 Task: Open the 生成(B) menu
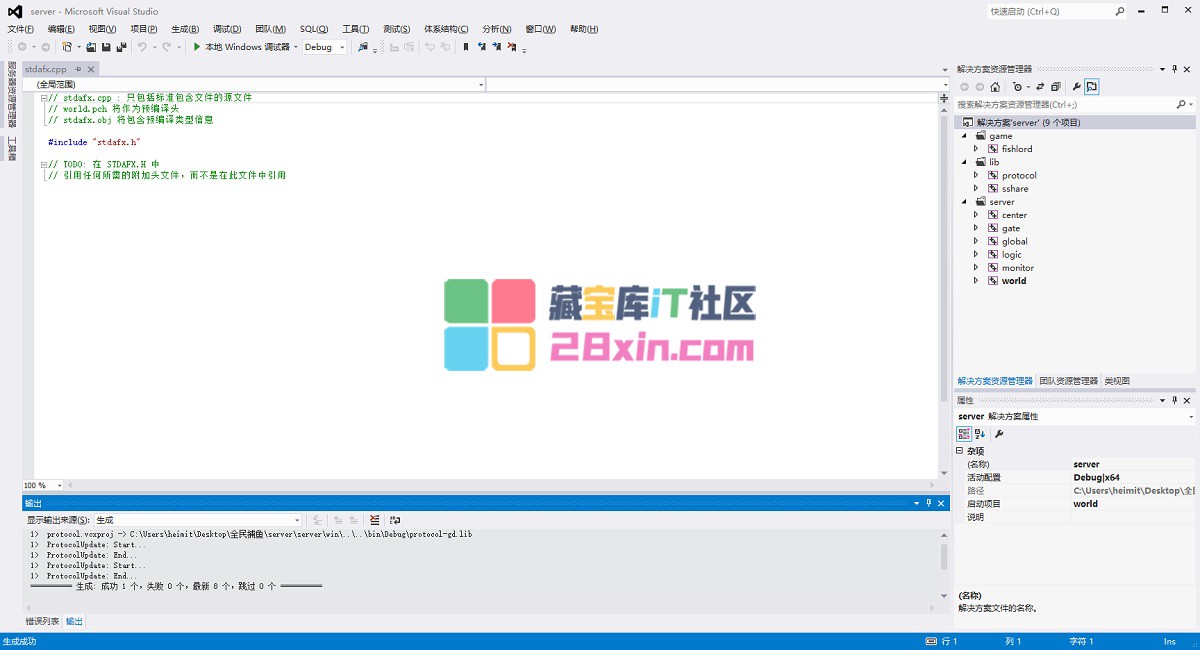(185, 29)
